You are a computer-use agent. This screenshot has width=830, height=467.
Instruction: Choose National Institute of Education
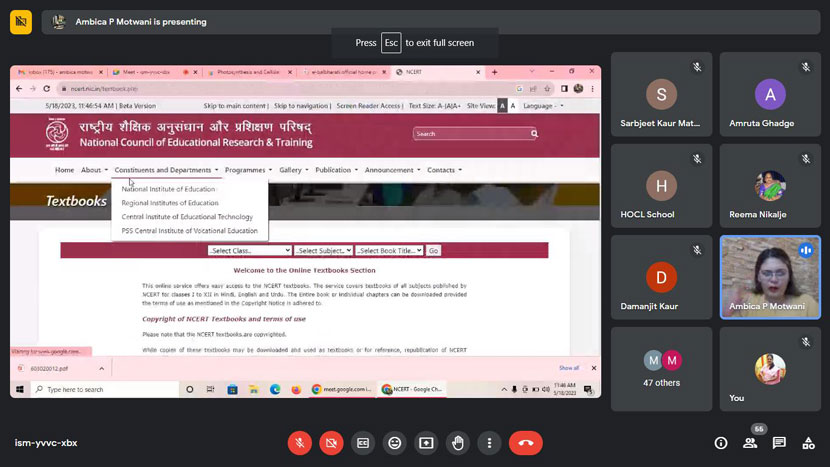coord(168,189)
